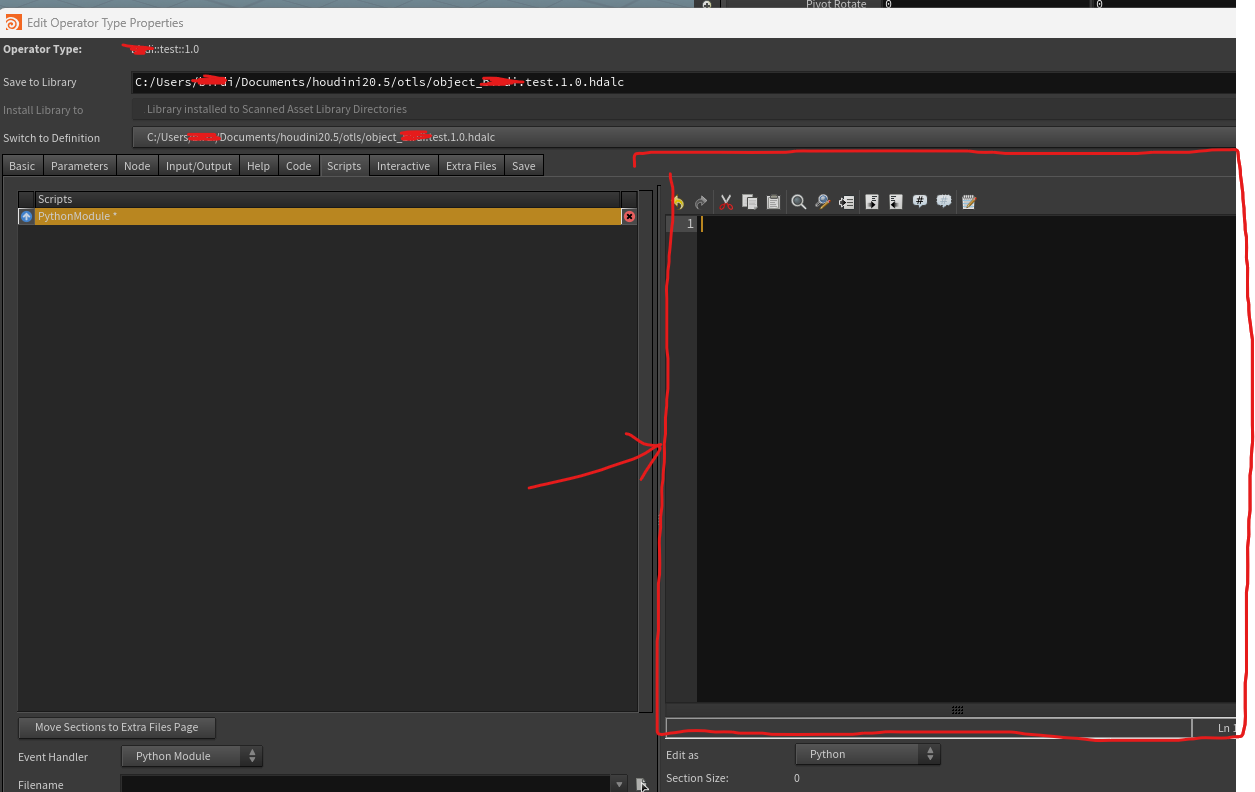Click the Scripts column header
The image size is (1255, 792).
tap(328, 199)
